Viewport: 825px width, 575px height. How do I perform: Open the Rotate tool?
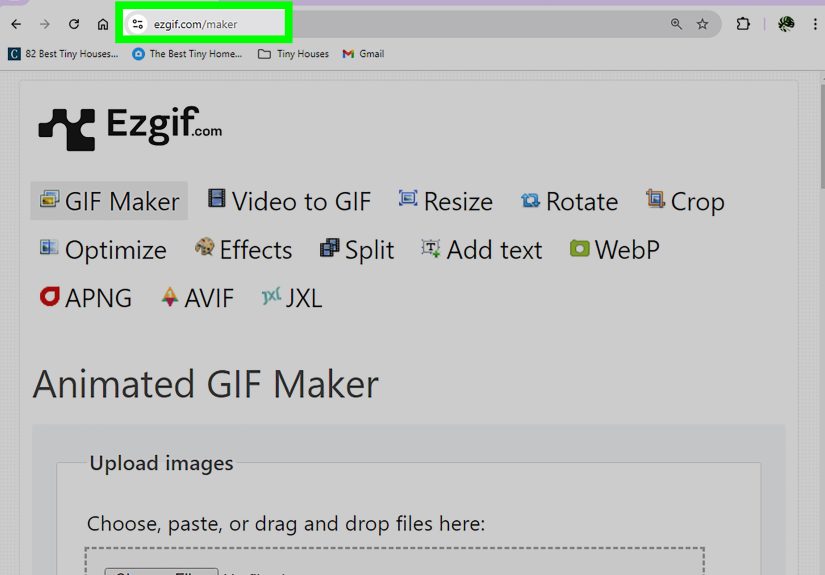click(x=569, y=201)
